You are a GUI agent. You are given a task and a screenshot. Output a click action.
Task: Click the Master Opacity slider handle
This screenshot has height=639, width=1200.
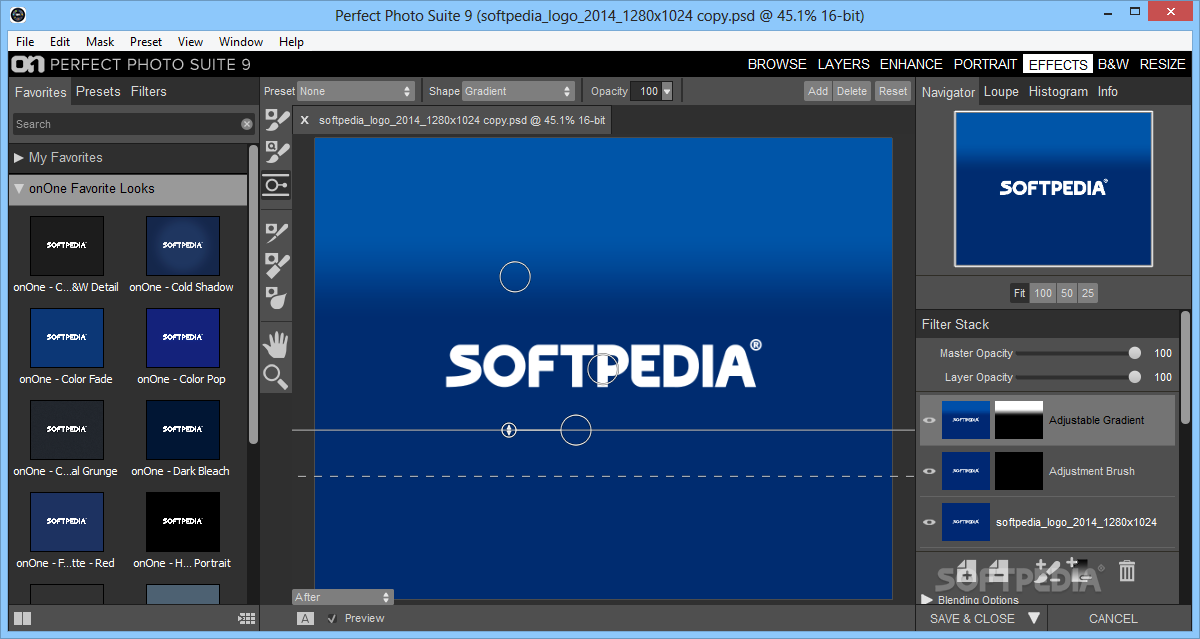1135,353
